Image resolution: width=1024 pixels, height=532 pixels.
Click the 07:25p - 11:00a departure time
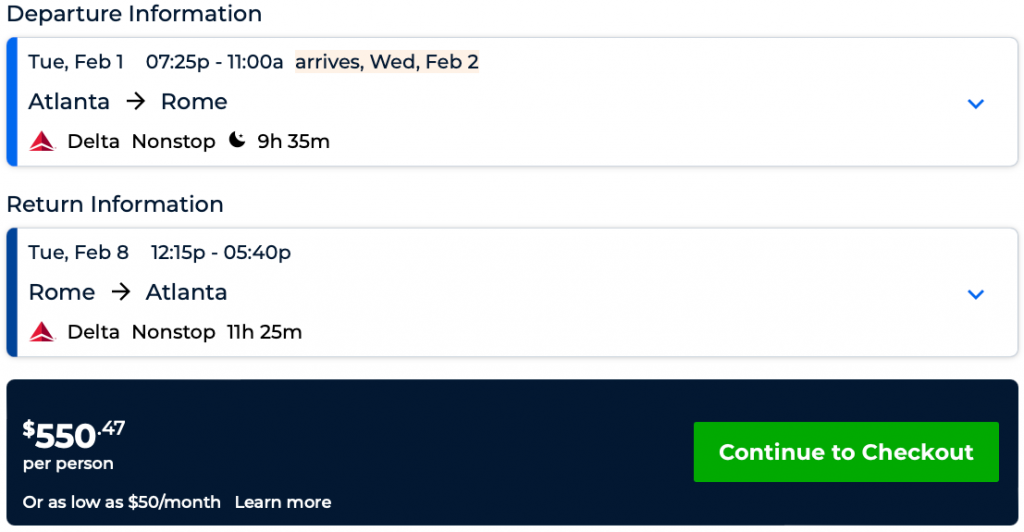pyautogui.click(x=214, y=62)
